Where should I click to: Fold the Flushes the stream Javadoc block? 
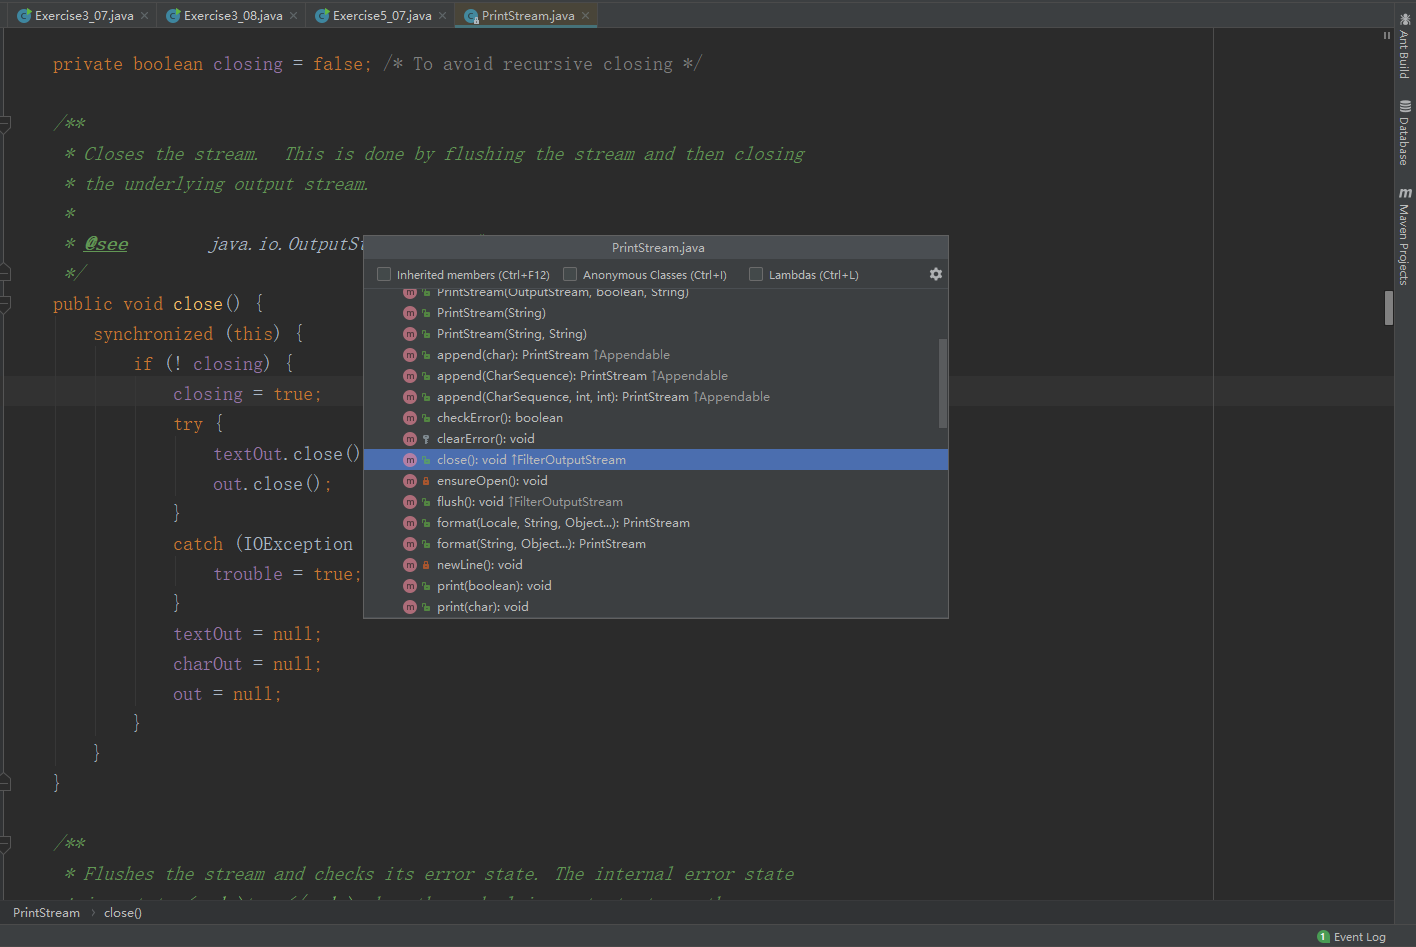click(5, 844)
